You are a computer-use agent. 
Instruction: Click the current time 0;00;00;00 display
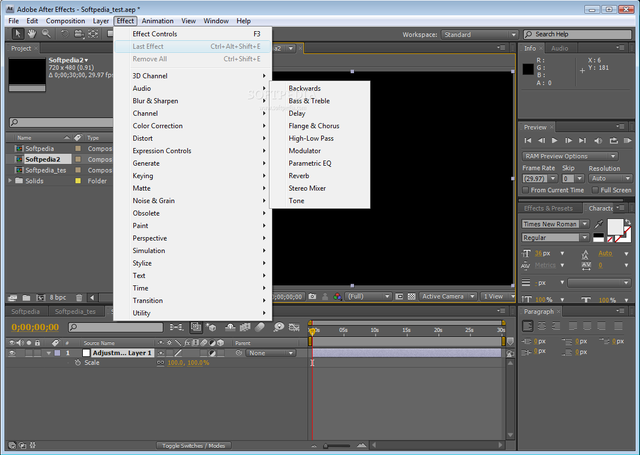pyautogui.click(x=35, y=327)
